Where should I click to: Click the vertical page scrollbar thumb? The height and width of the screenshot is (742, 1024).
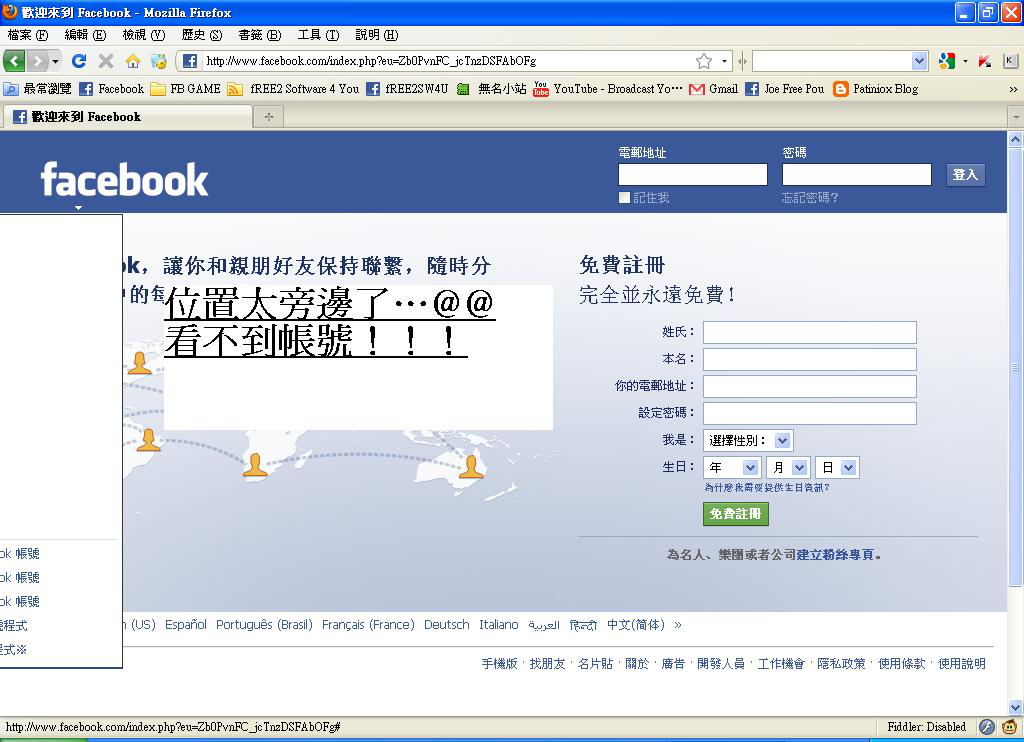1015,367
